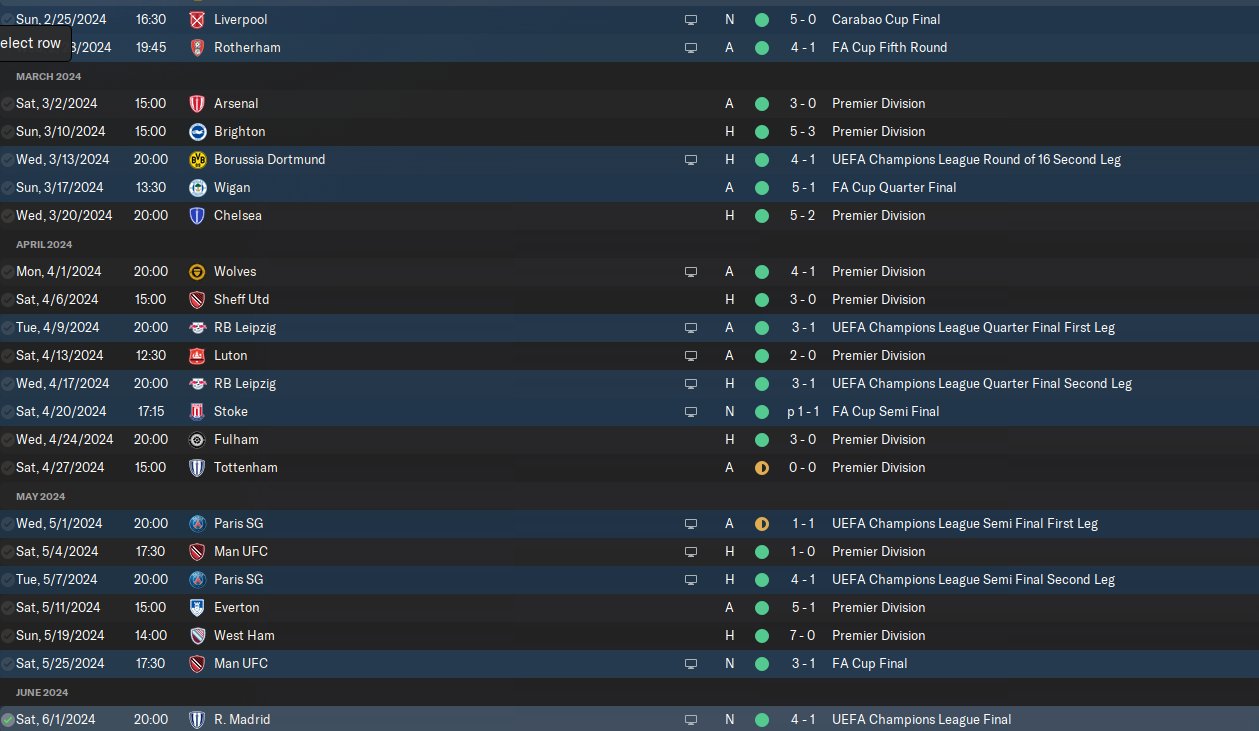This screenshot has width=1259, height=731.
Task: Toggle select checkbox for Brighton fixture row
Action: 8,131
